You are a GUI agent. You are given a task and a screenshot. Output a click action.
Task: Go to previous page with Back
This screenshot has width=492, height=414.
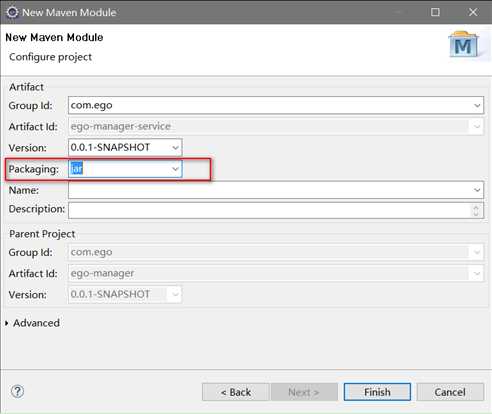click(x=236, y=392)
